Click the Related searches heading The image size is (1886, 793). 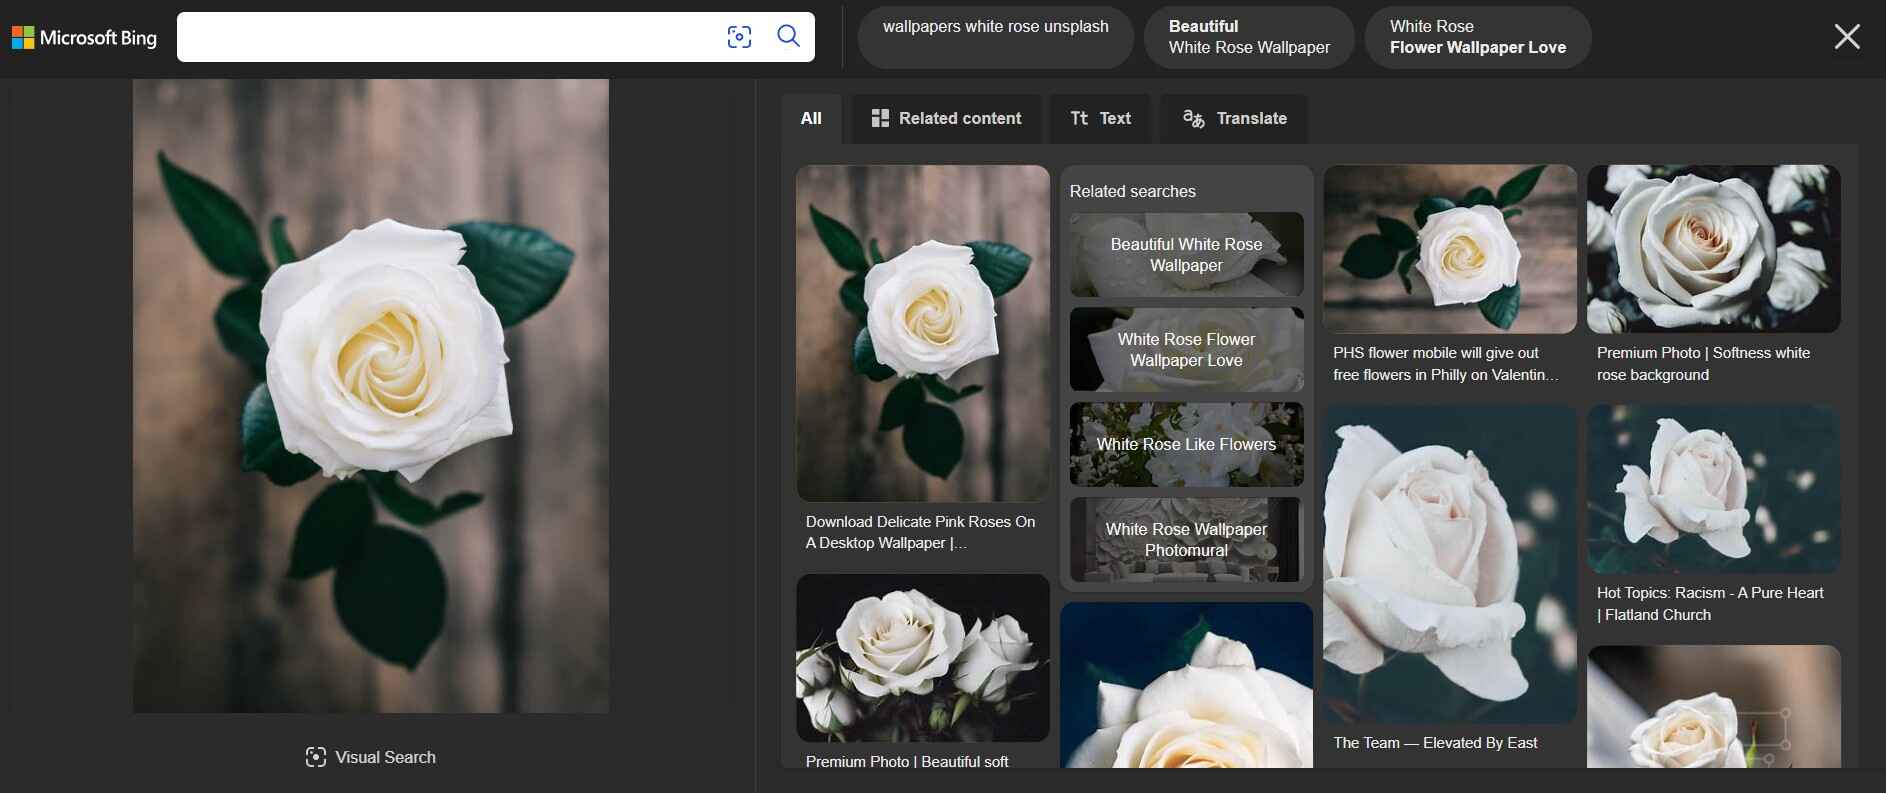(x=1132, y=191)
